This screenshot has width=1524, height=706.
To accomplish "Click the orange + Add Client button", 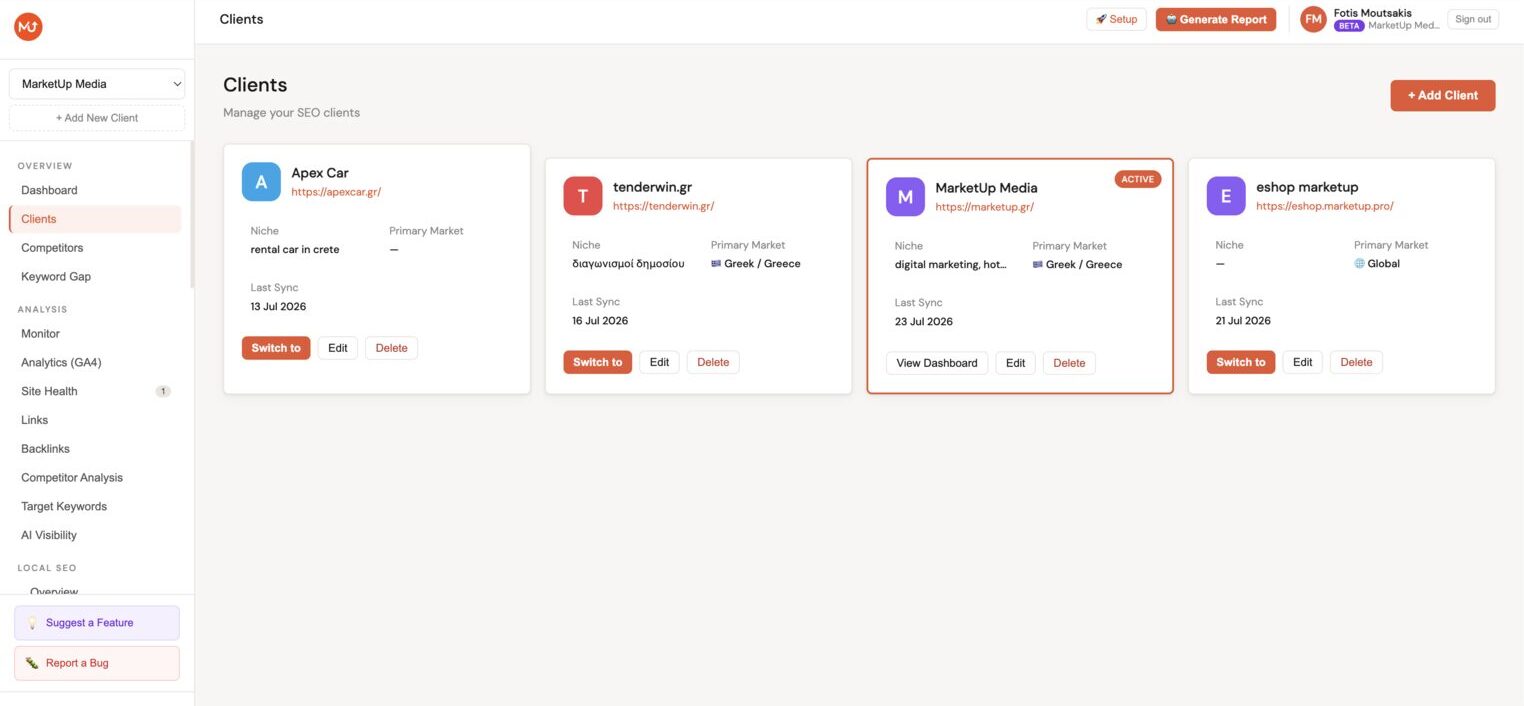I will (x=1443, y=95).
